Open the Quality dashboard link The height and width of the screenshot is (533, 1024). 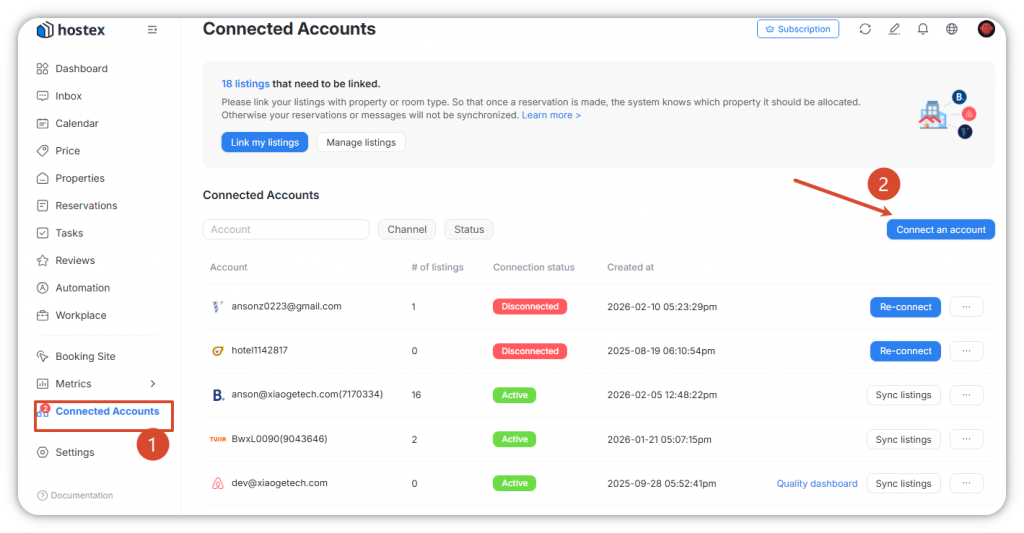(817, 484)
